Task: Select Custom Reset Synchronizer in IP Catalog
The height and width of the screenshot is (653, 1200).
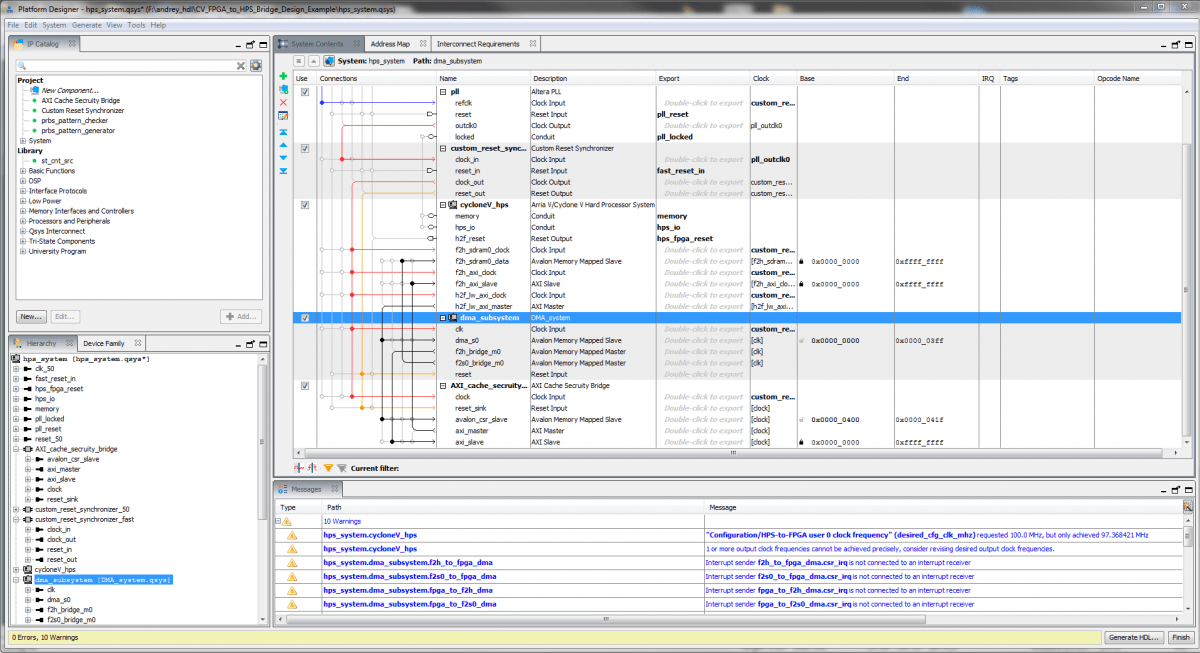Action: [x=83, y=110]
